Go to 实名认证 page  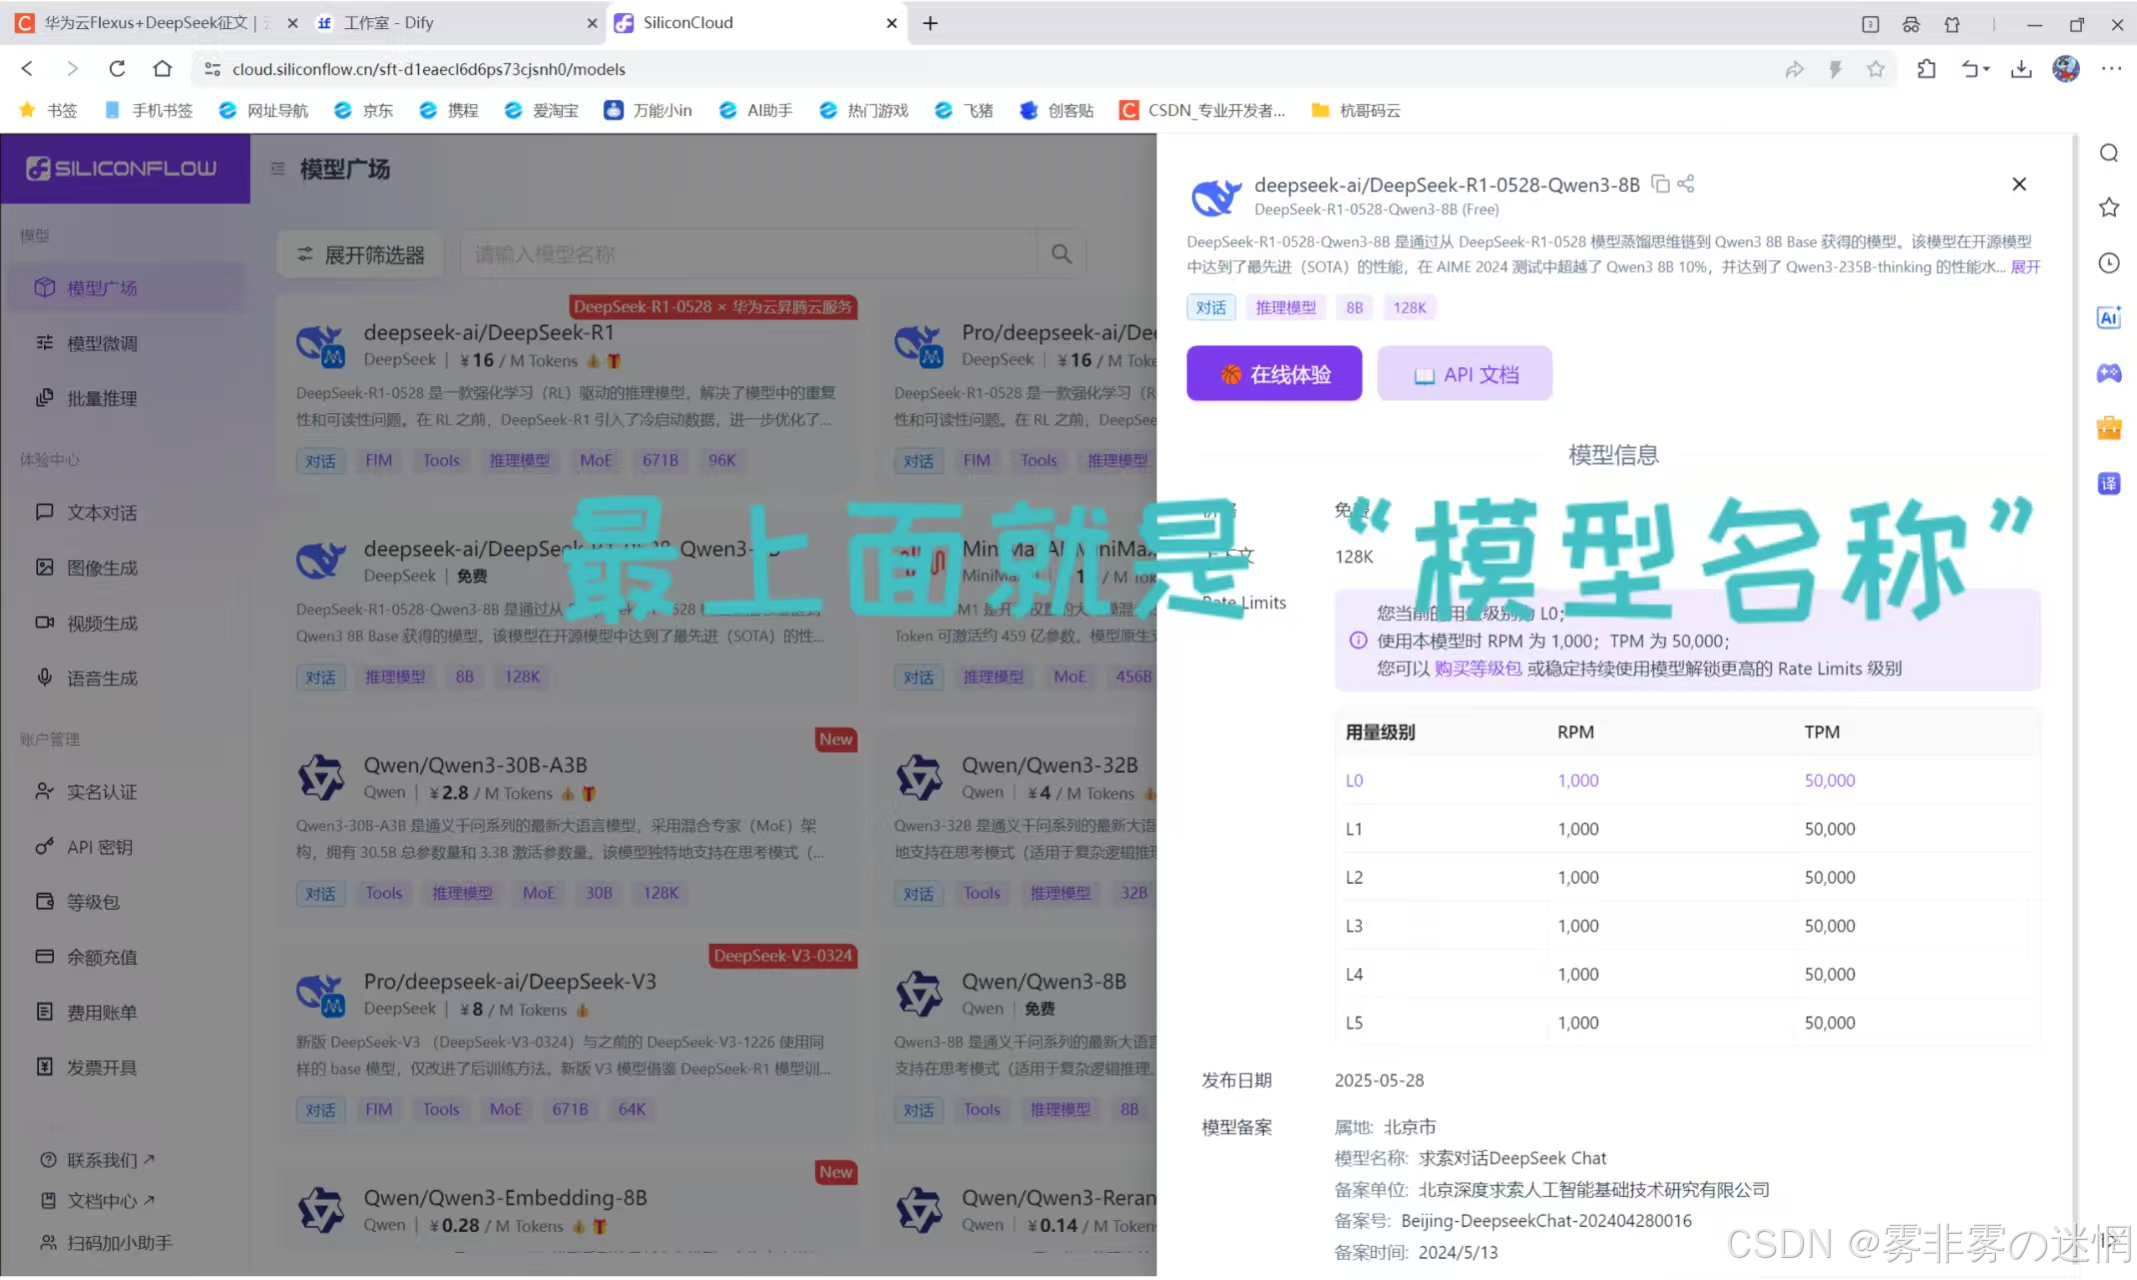point(125,792)
